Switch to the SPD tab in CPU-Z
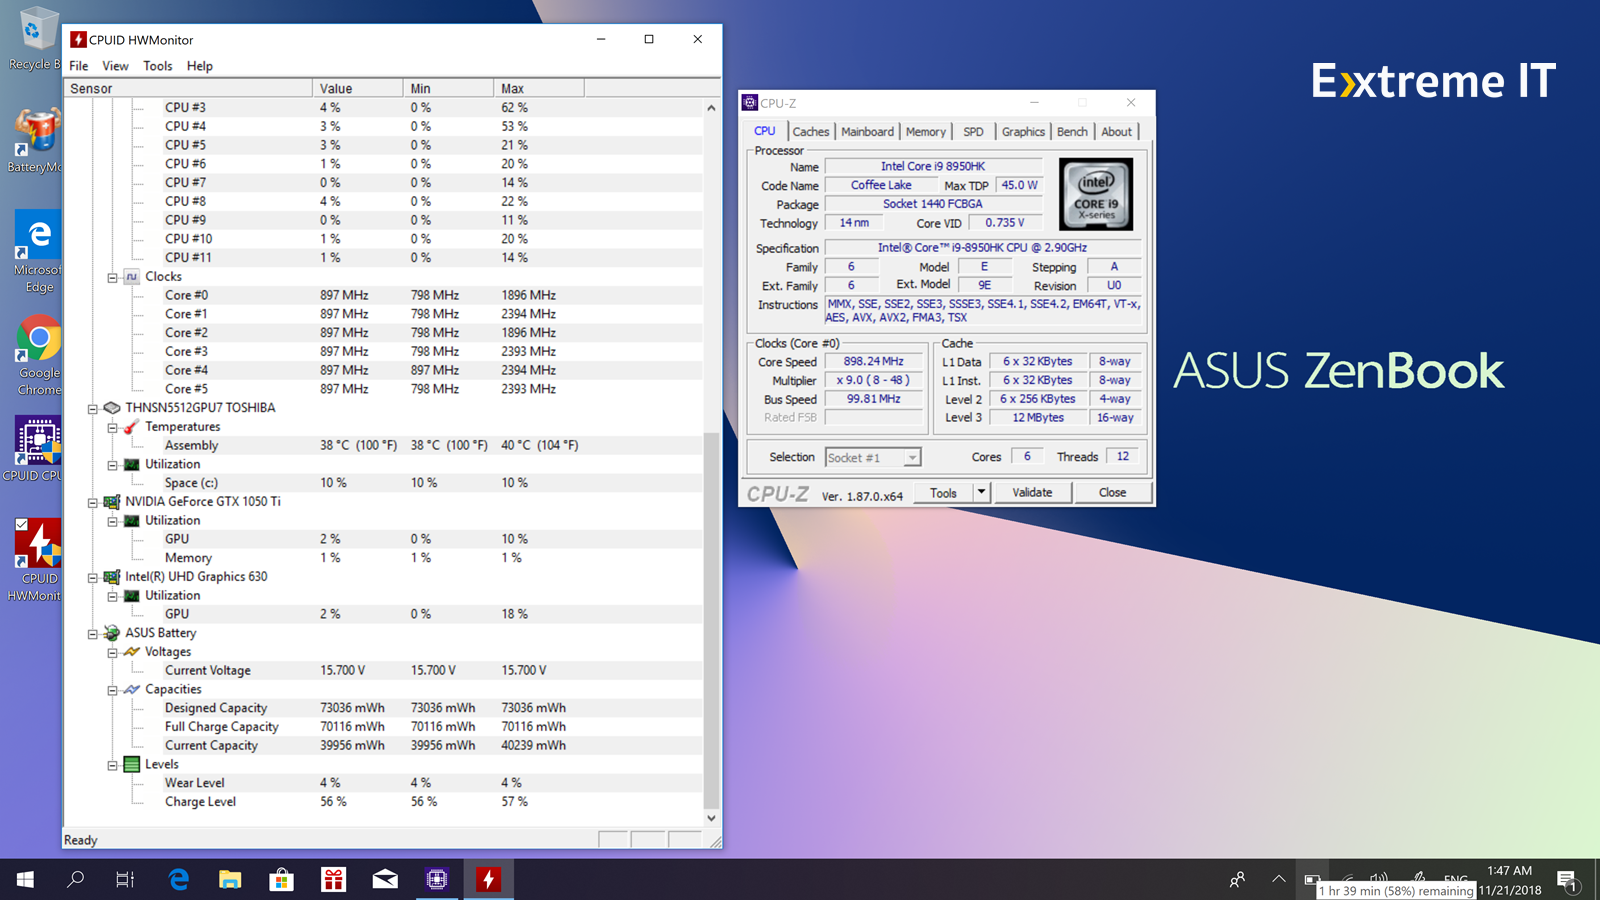The height and width of the screenshot is (900, 1600). click(x=973, y=132)
